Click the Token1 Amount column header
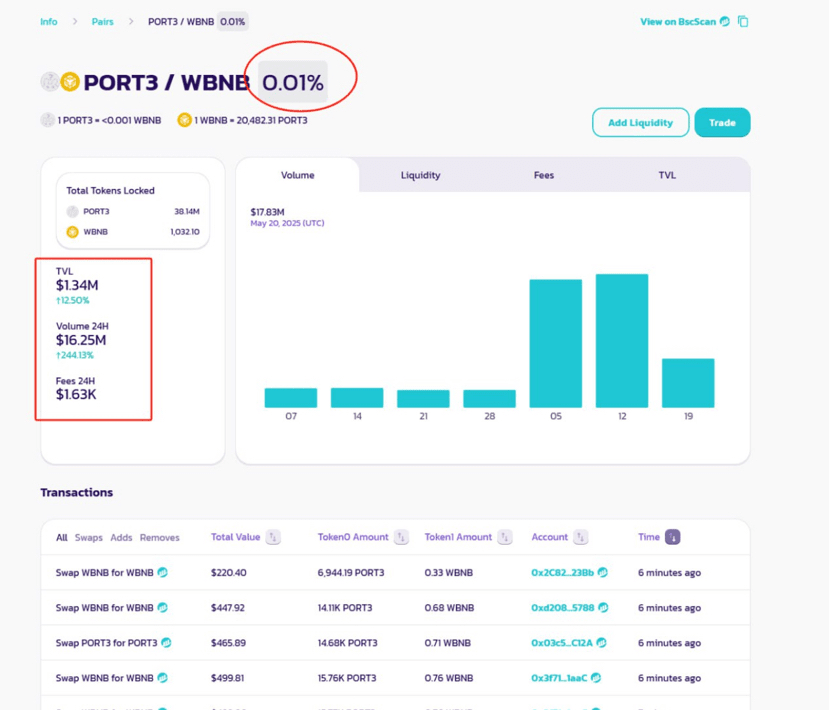Screen dimensions: 829x710 point(458,537)
